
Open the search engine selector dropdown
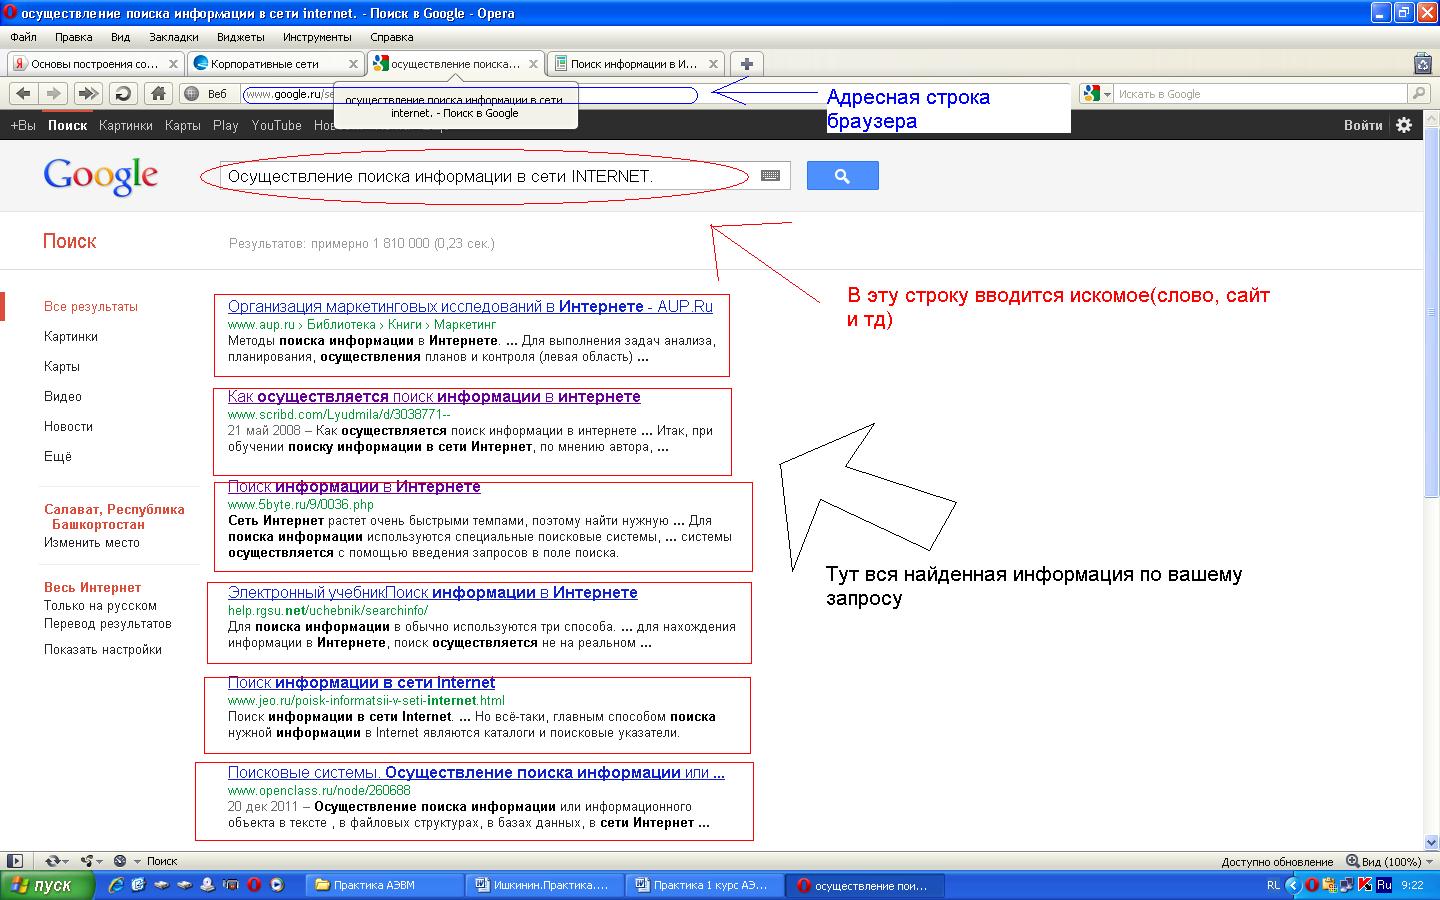point(1097,94)
